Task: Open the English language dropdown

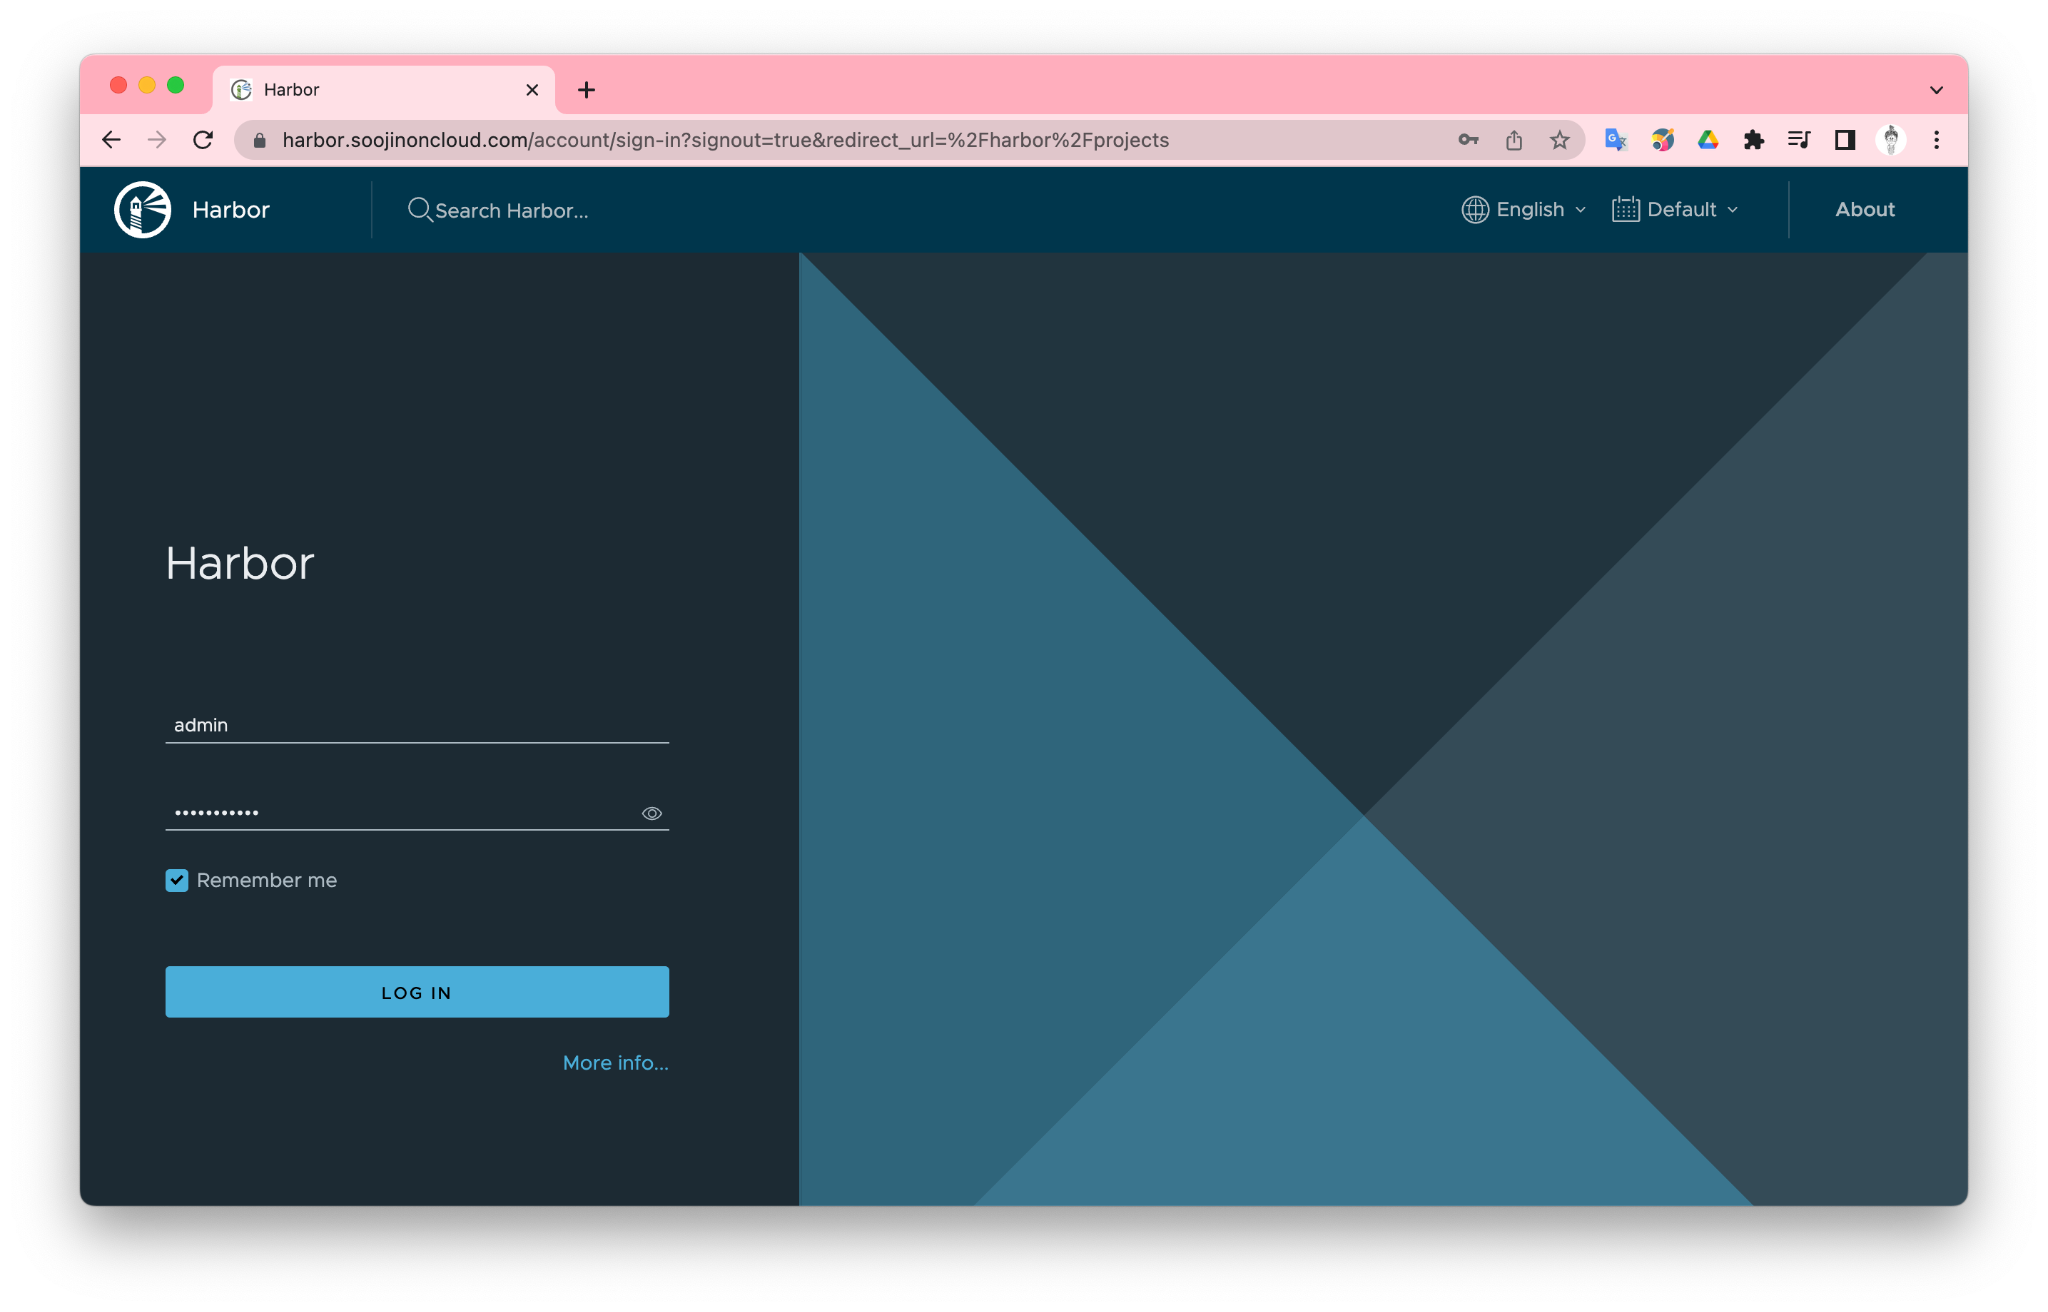Action: point(1524,210)
